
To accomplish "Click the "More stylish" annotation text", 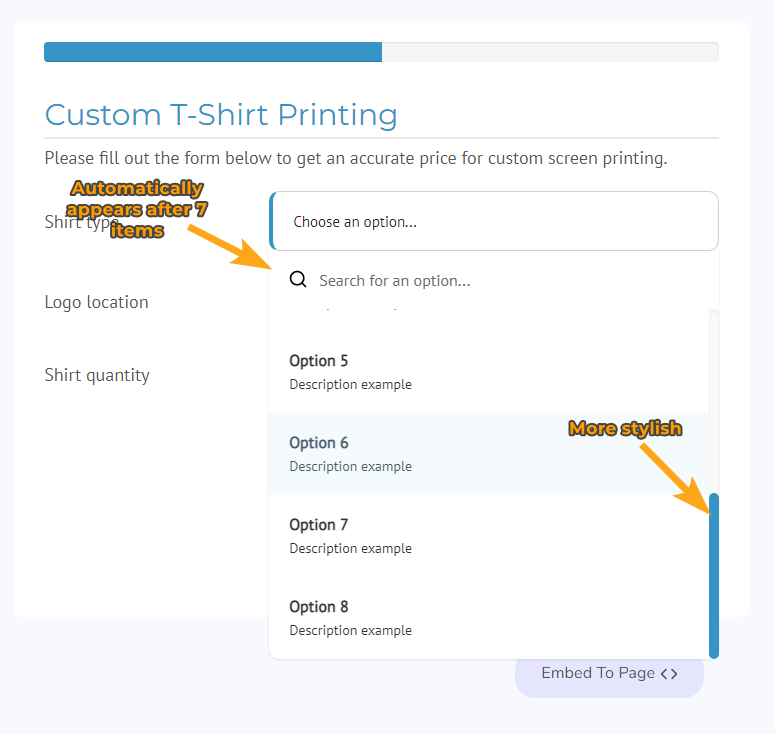I will [625, 428].
